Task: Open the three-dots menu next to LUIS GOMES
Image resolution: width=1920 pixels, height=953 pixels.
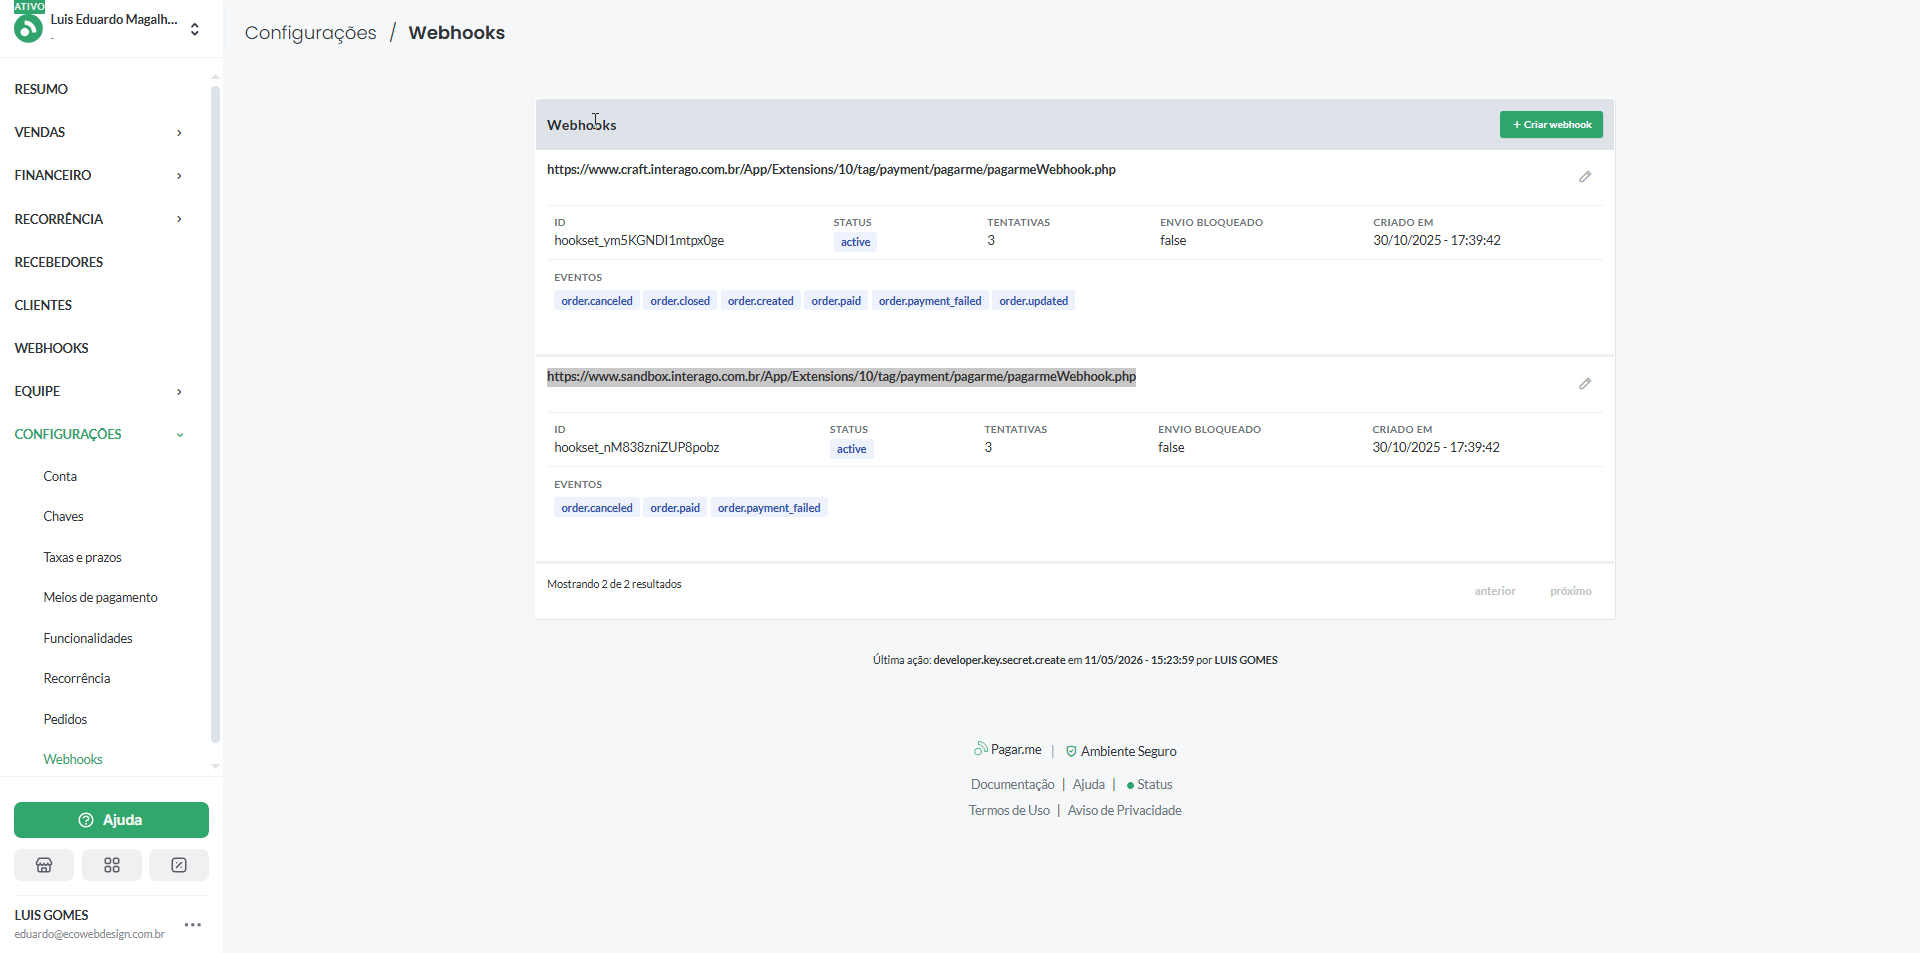Action: click(x=193, y=925)
